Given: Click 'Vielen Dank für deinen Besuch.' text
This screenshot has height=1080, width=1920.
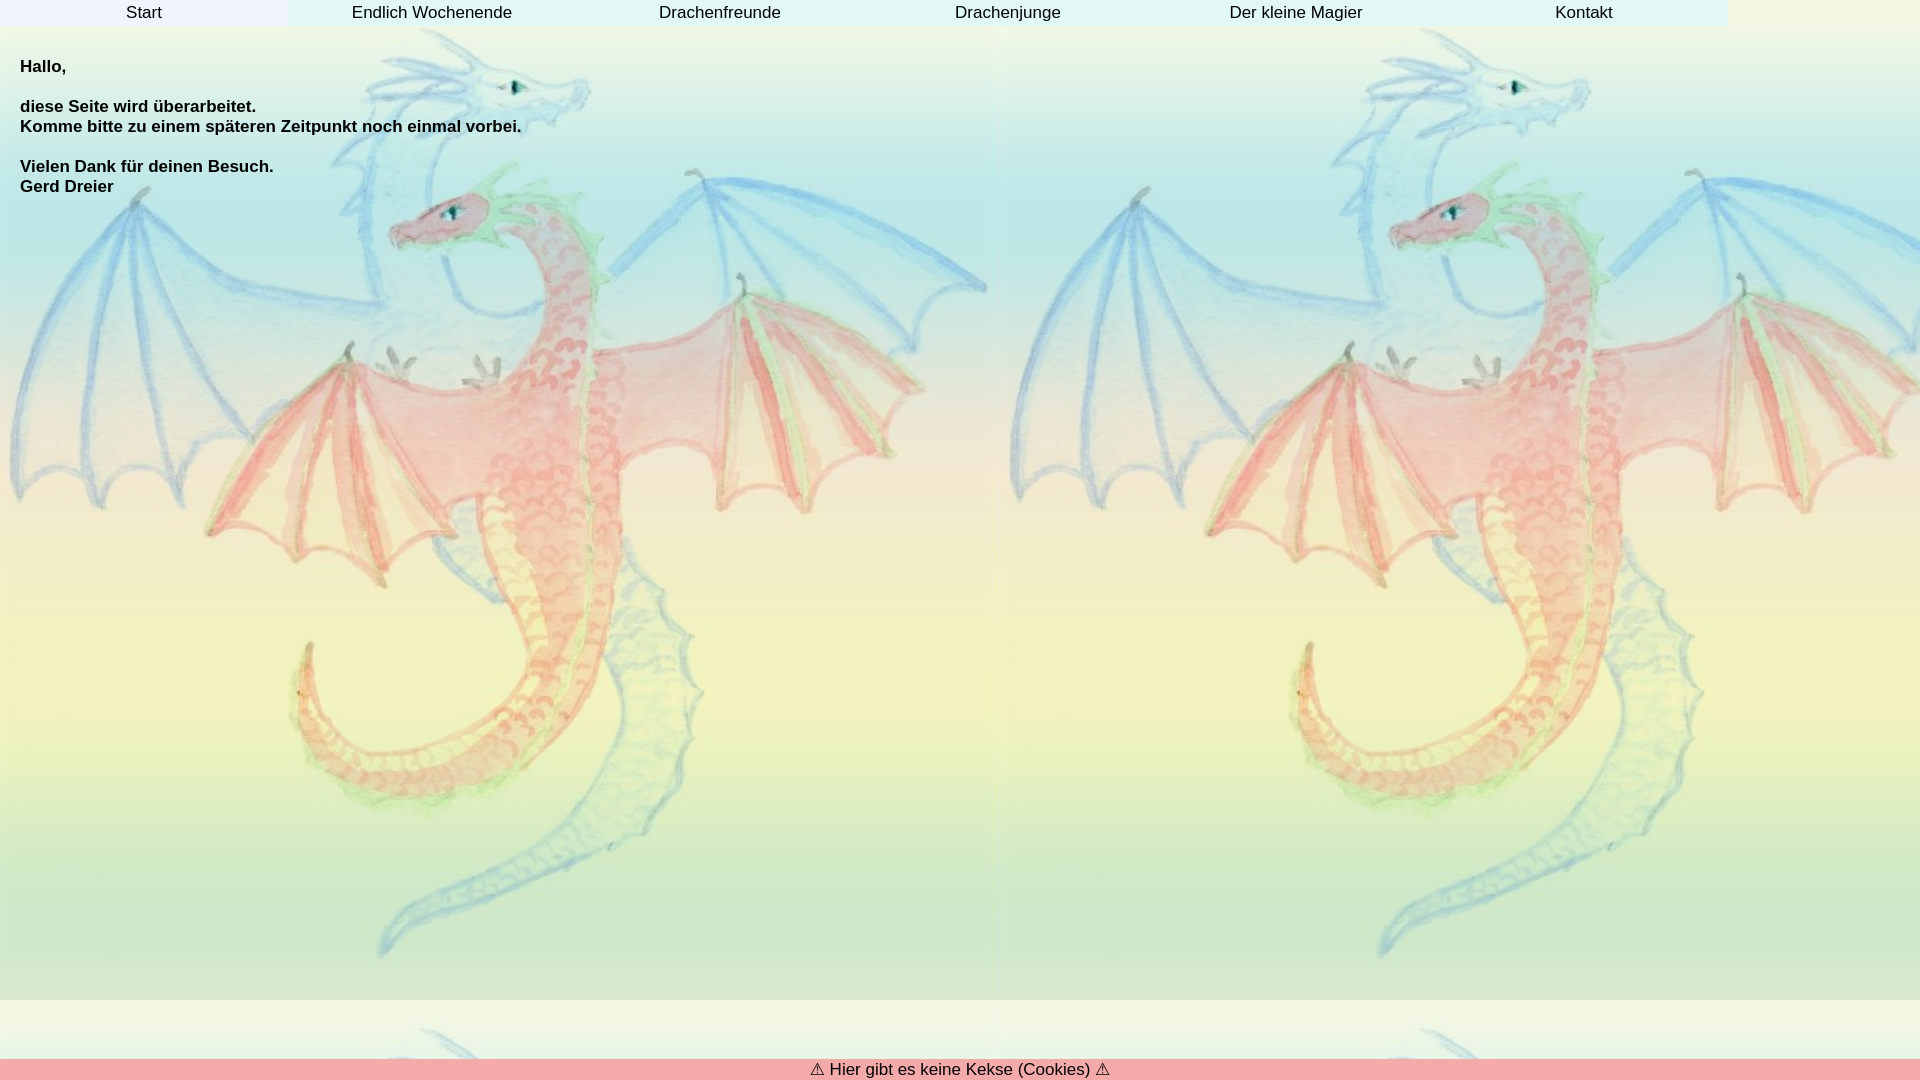Looking at the screenshot, I should pos(147,167).
